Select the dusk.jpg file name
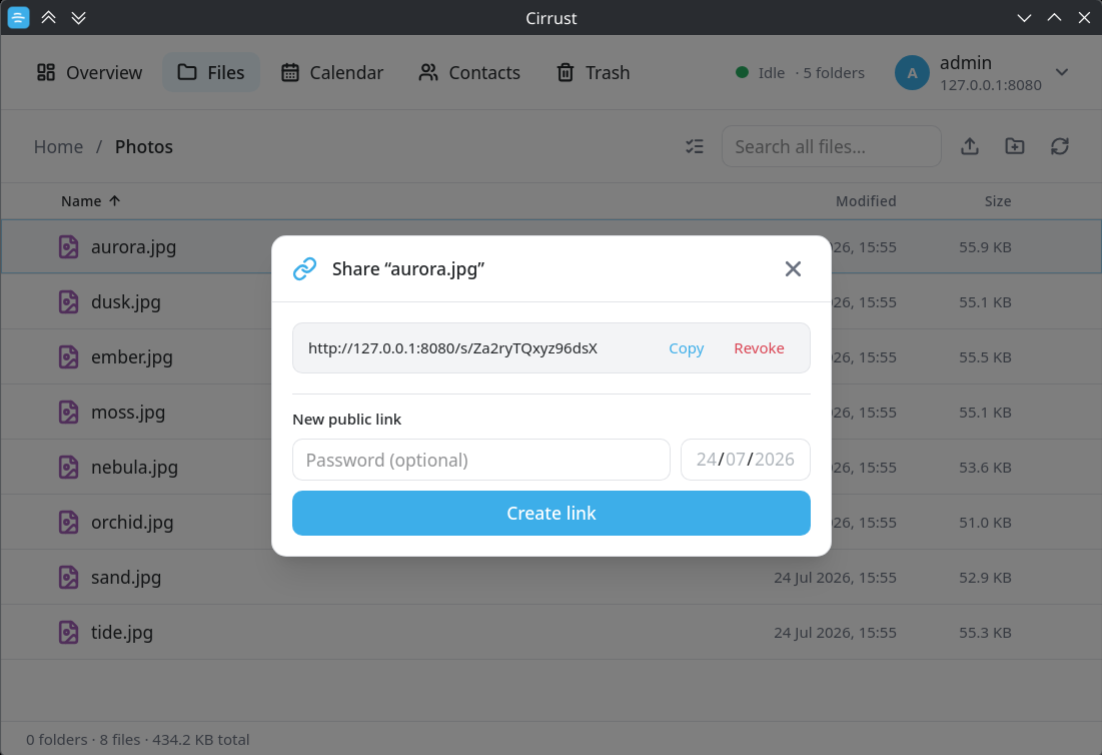This screenshot has height=755, width=1102. click(x=126, y=302)
